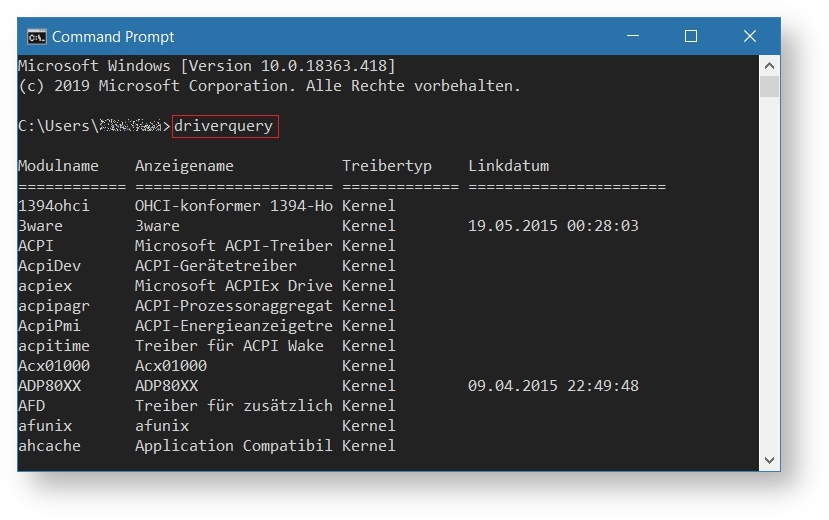Image resolution: width=829 pixels, height=520 pixels.
Task: Click the scrollbar up arrow
Action: (769, 65)
